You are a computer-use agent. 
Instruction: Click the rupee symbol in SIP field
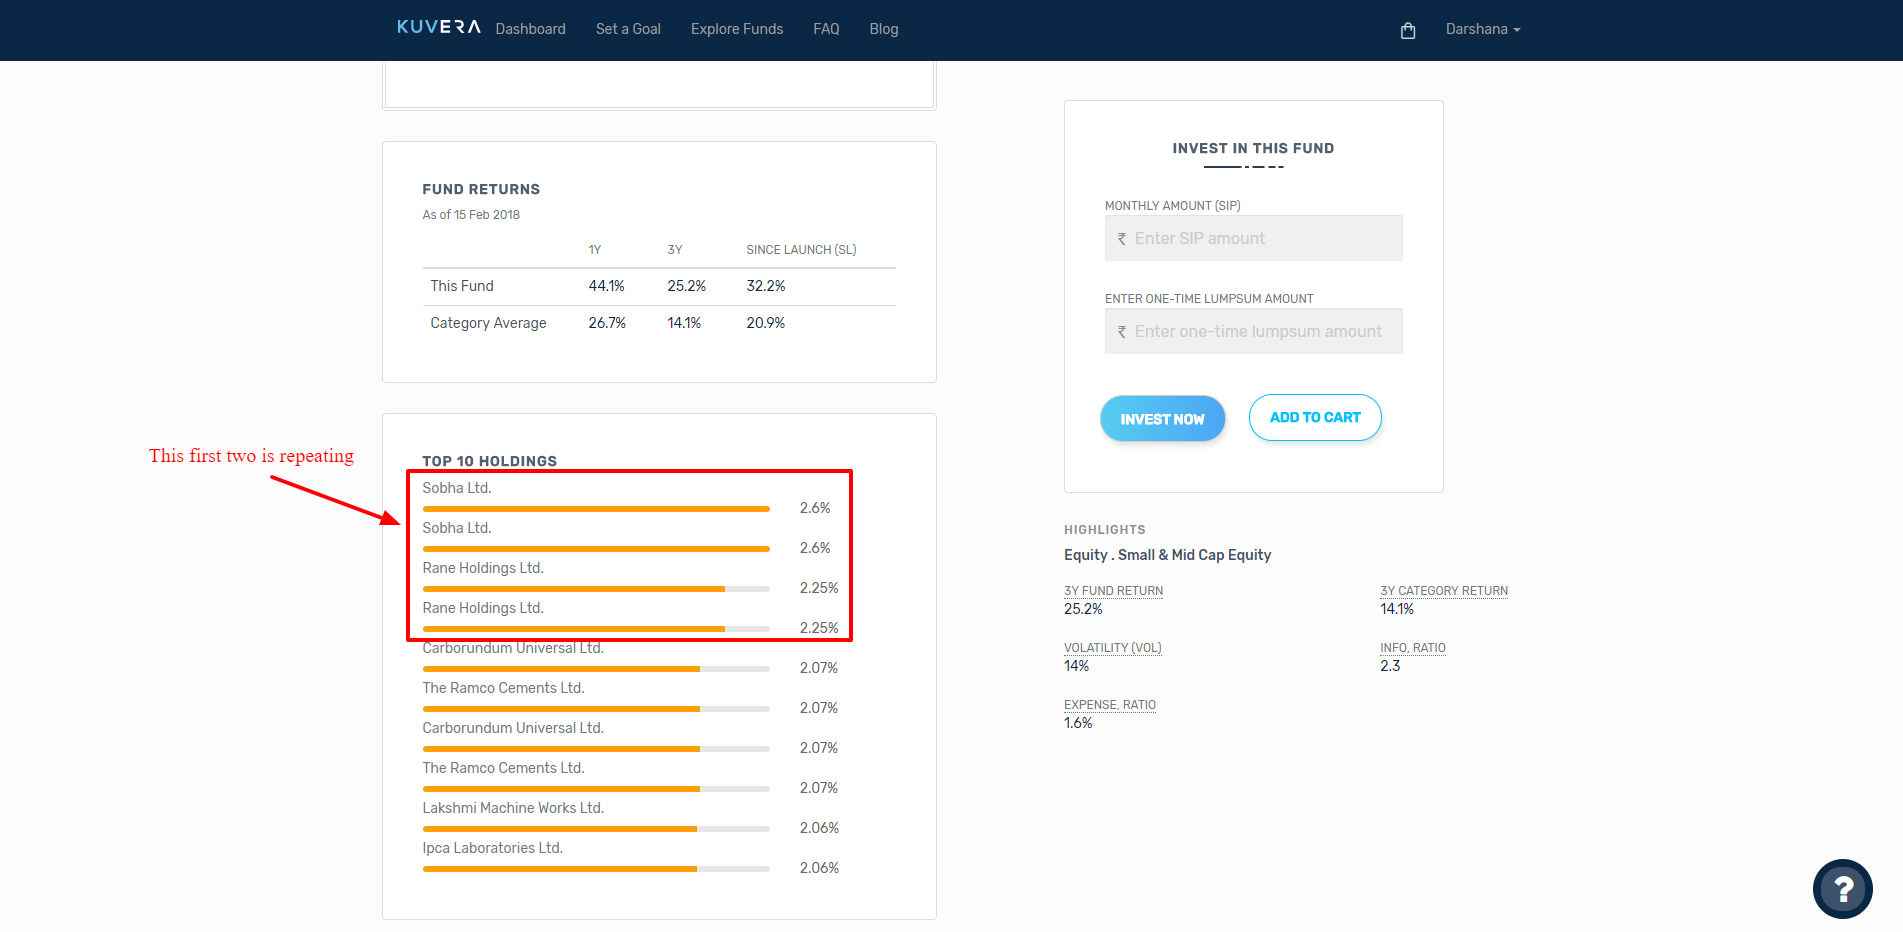1122,239
